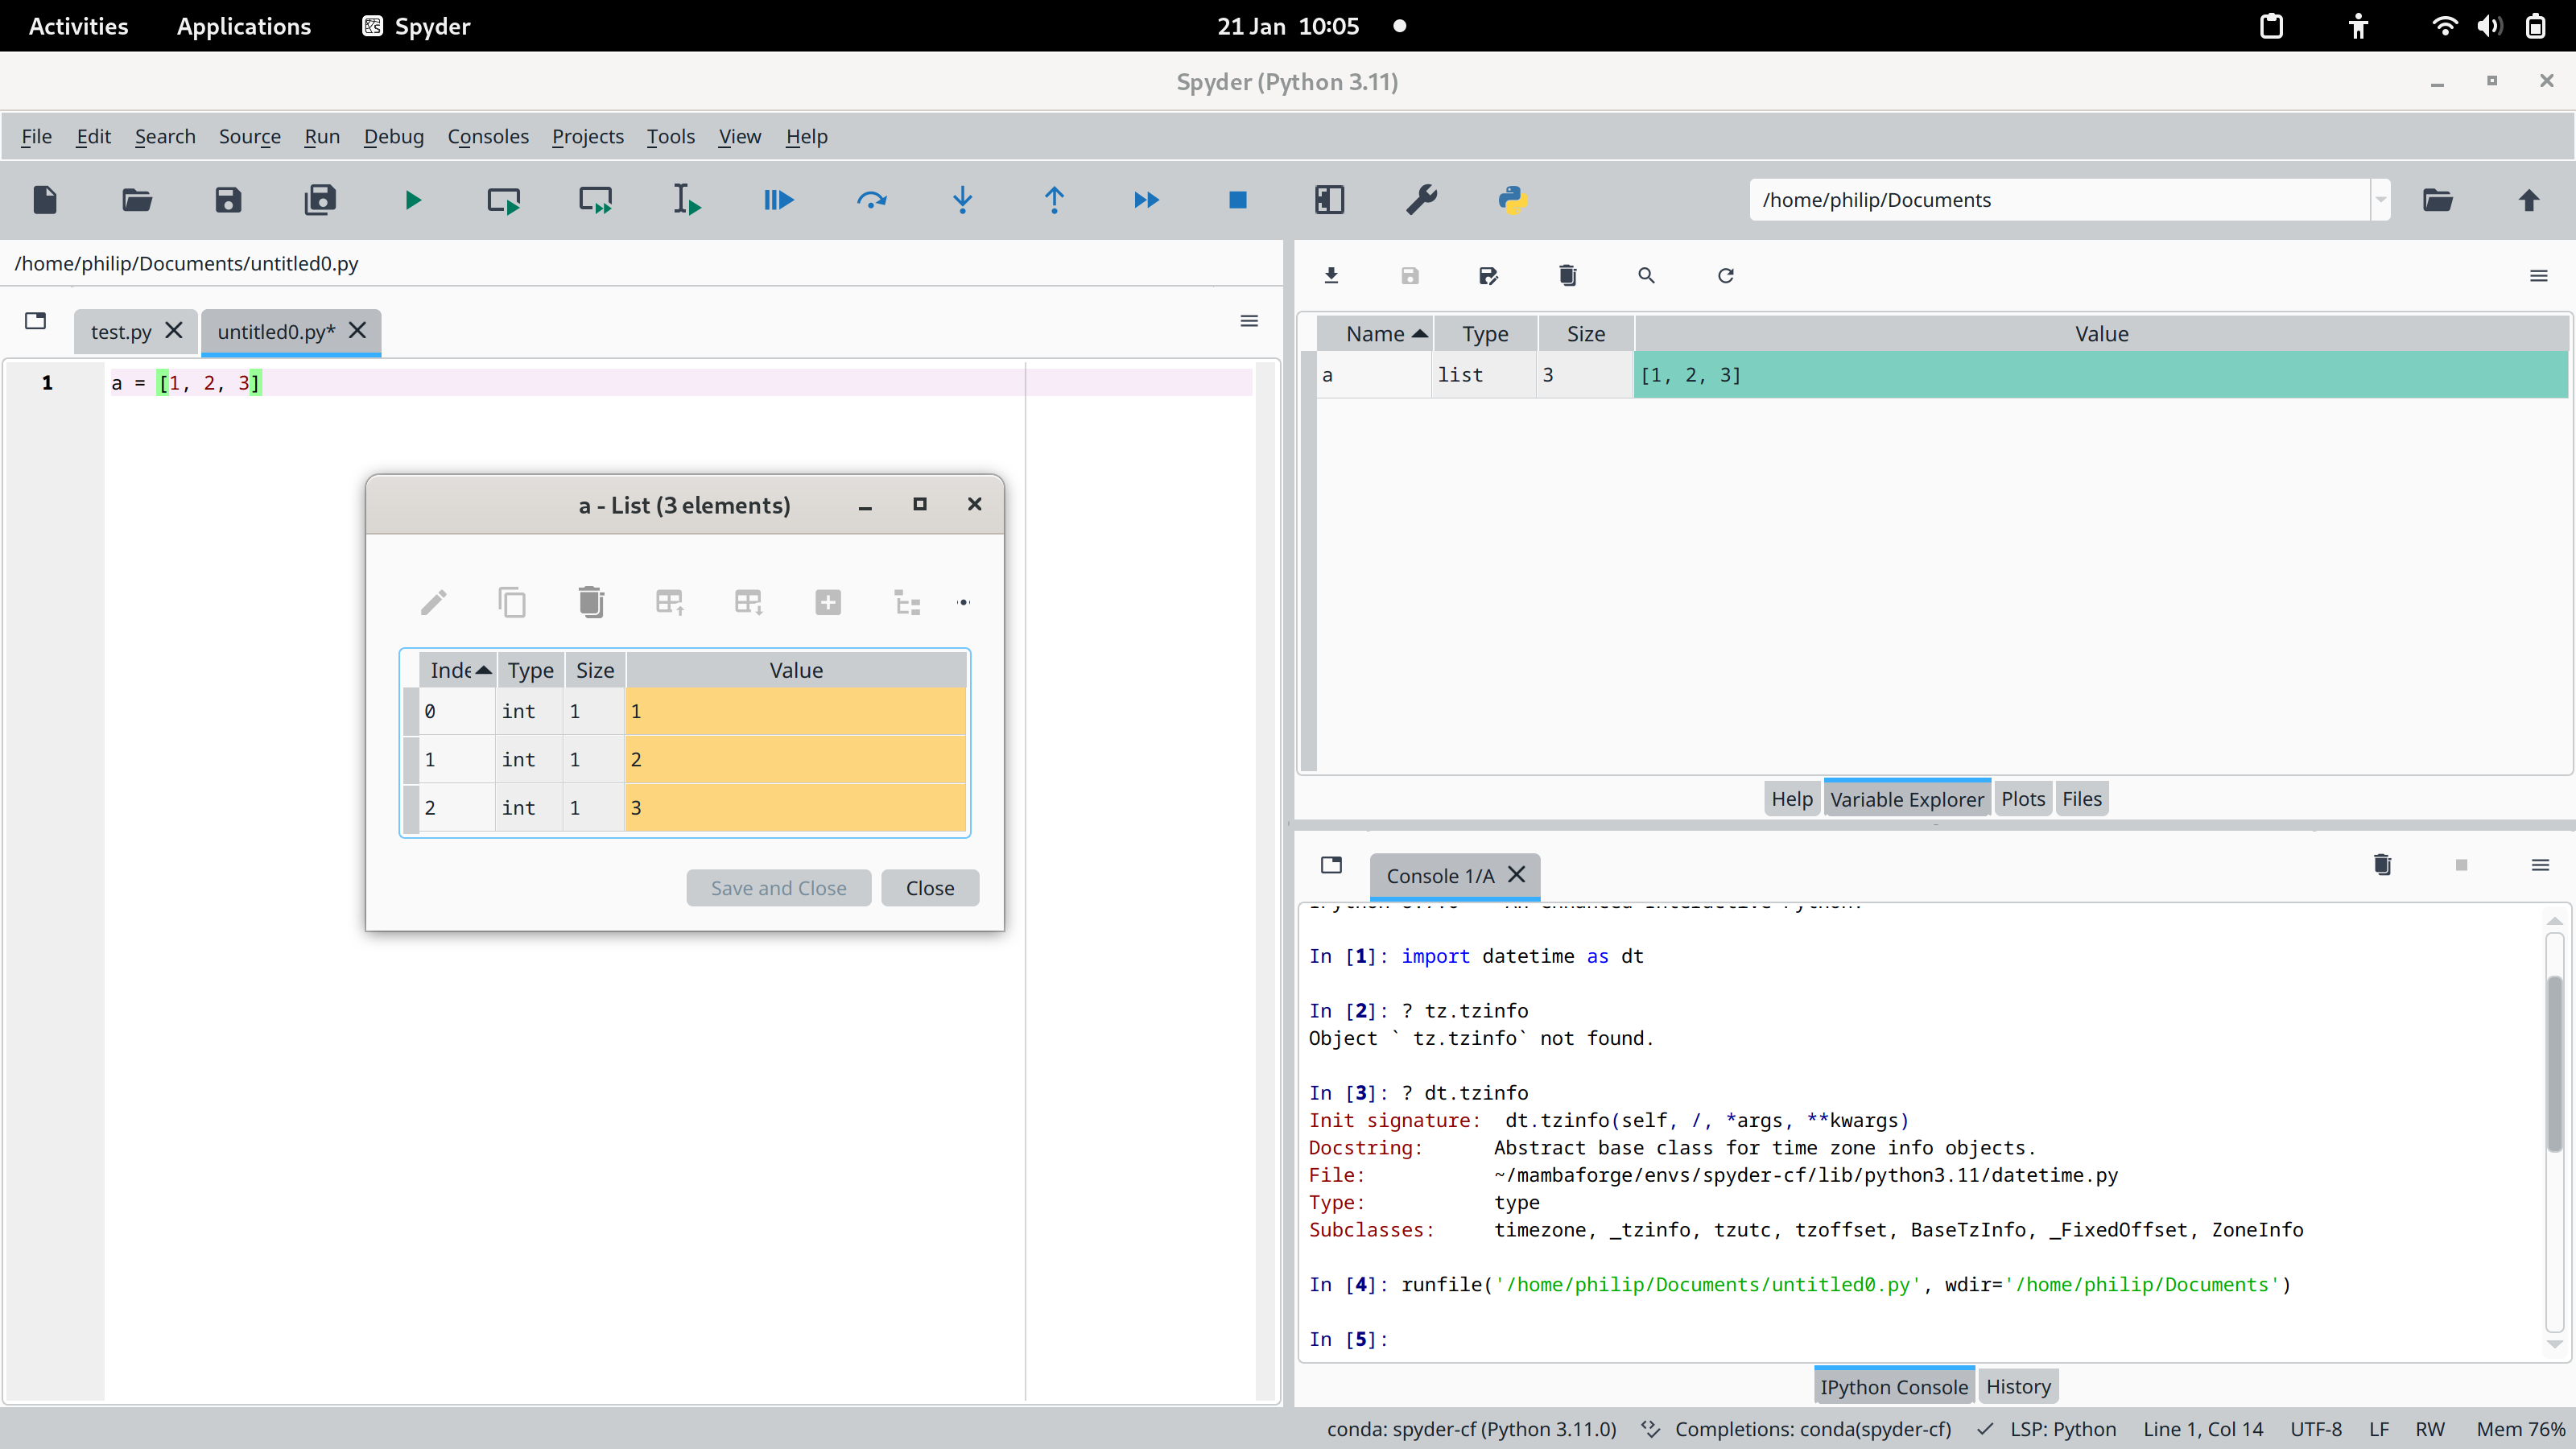Run current cell icon
The height and width of the screenshot is (1449, 2576).
coord(504,200)
